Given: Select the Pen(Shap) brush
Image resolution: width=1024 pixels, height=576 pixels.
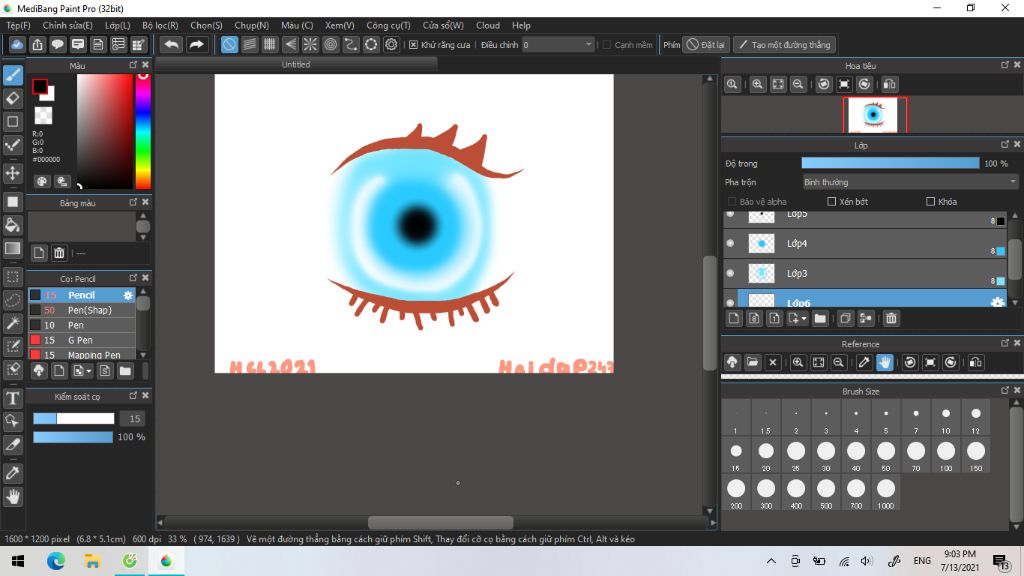Looking at the screenshot, I should point(82,310).
